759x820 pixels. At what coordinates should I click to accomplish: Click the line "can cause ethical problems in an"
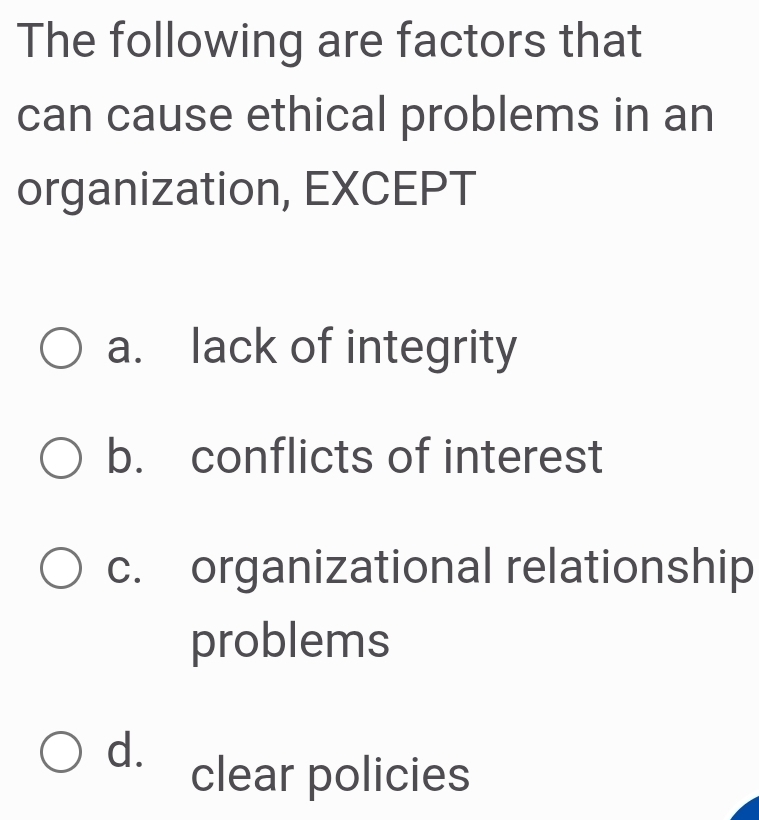(x=366, y=116)
